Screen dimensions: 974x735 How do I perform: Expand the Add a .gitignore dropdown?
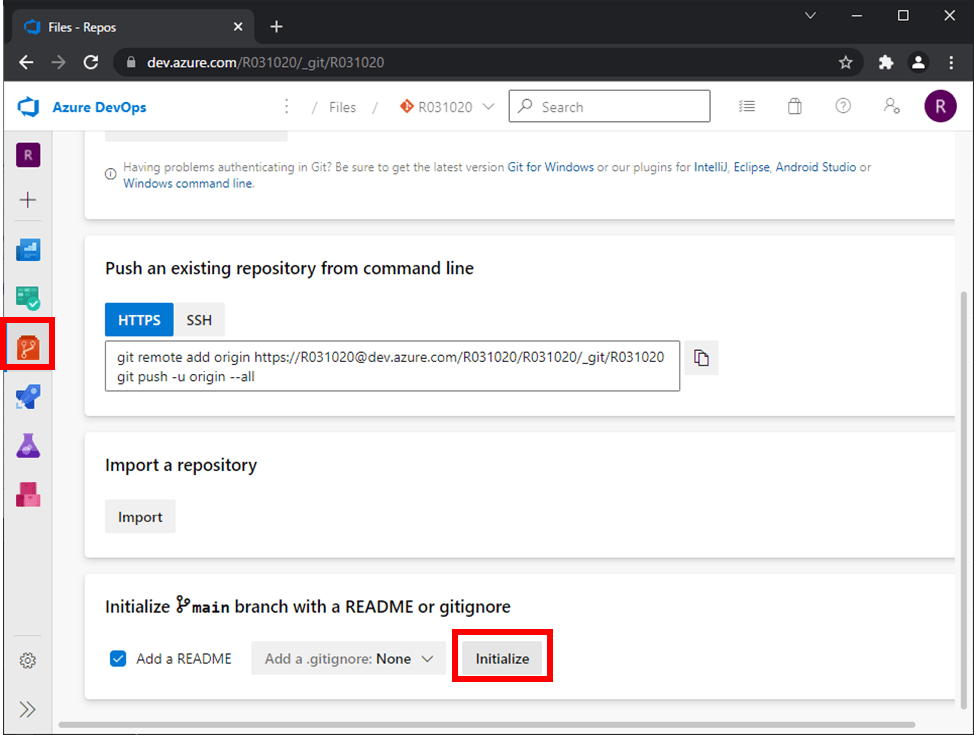coord(348,659)
